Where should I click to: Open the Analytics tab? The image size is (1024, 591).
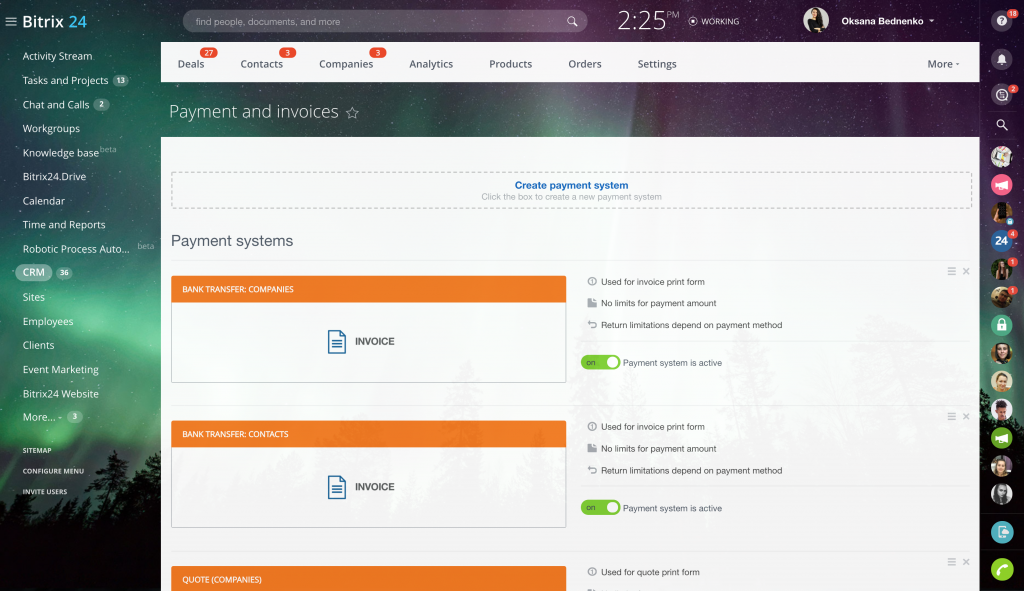pos(431,64)
